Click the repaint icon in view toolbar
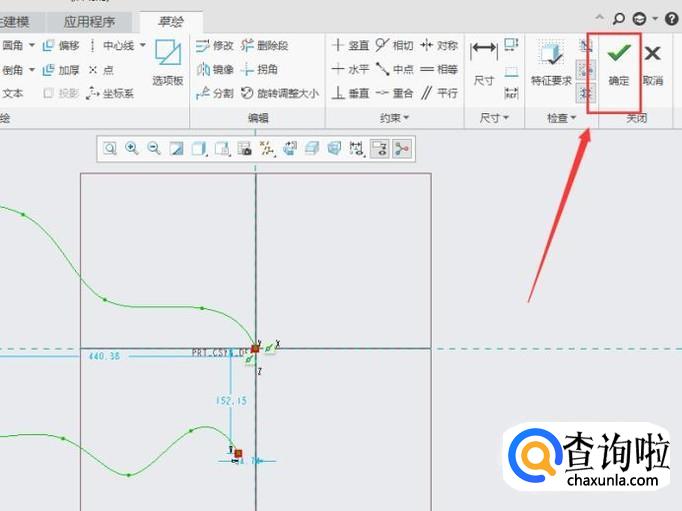 pos(176,149)
